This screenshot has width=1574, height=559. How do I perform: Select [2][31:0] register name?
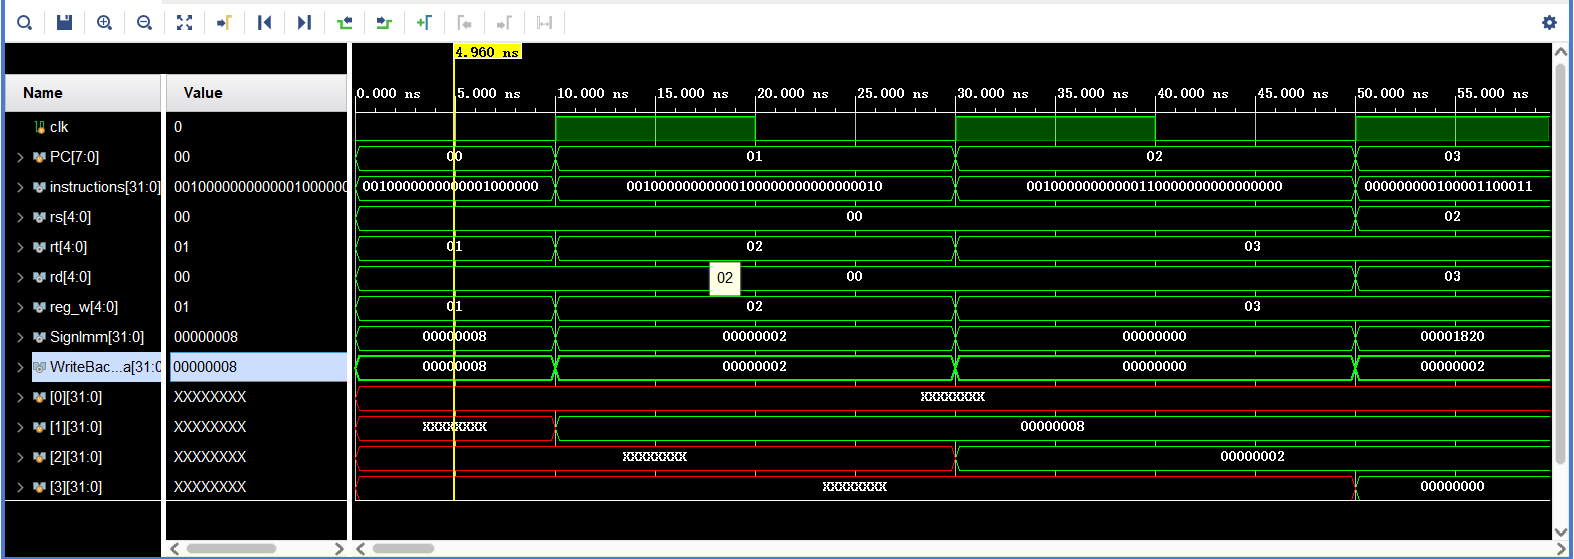click(x=76, y=457)
